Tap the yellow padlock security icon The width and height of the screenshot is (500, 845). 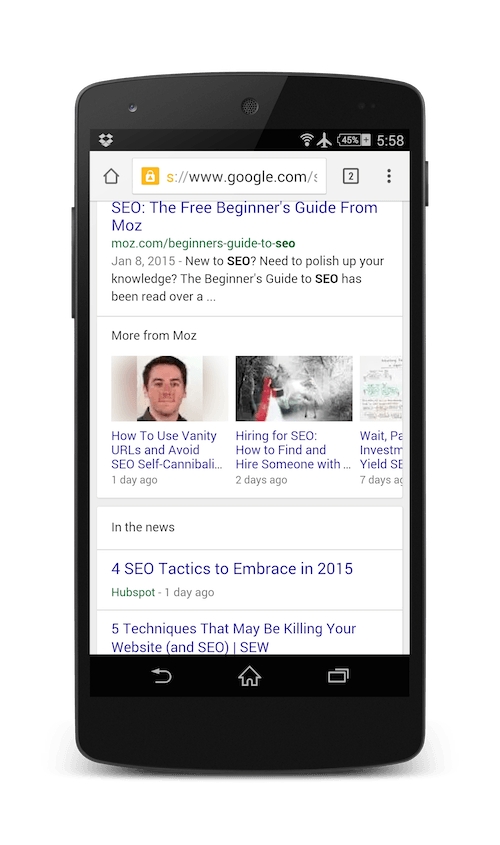pyautogui.click(x=150, y=176)
